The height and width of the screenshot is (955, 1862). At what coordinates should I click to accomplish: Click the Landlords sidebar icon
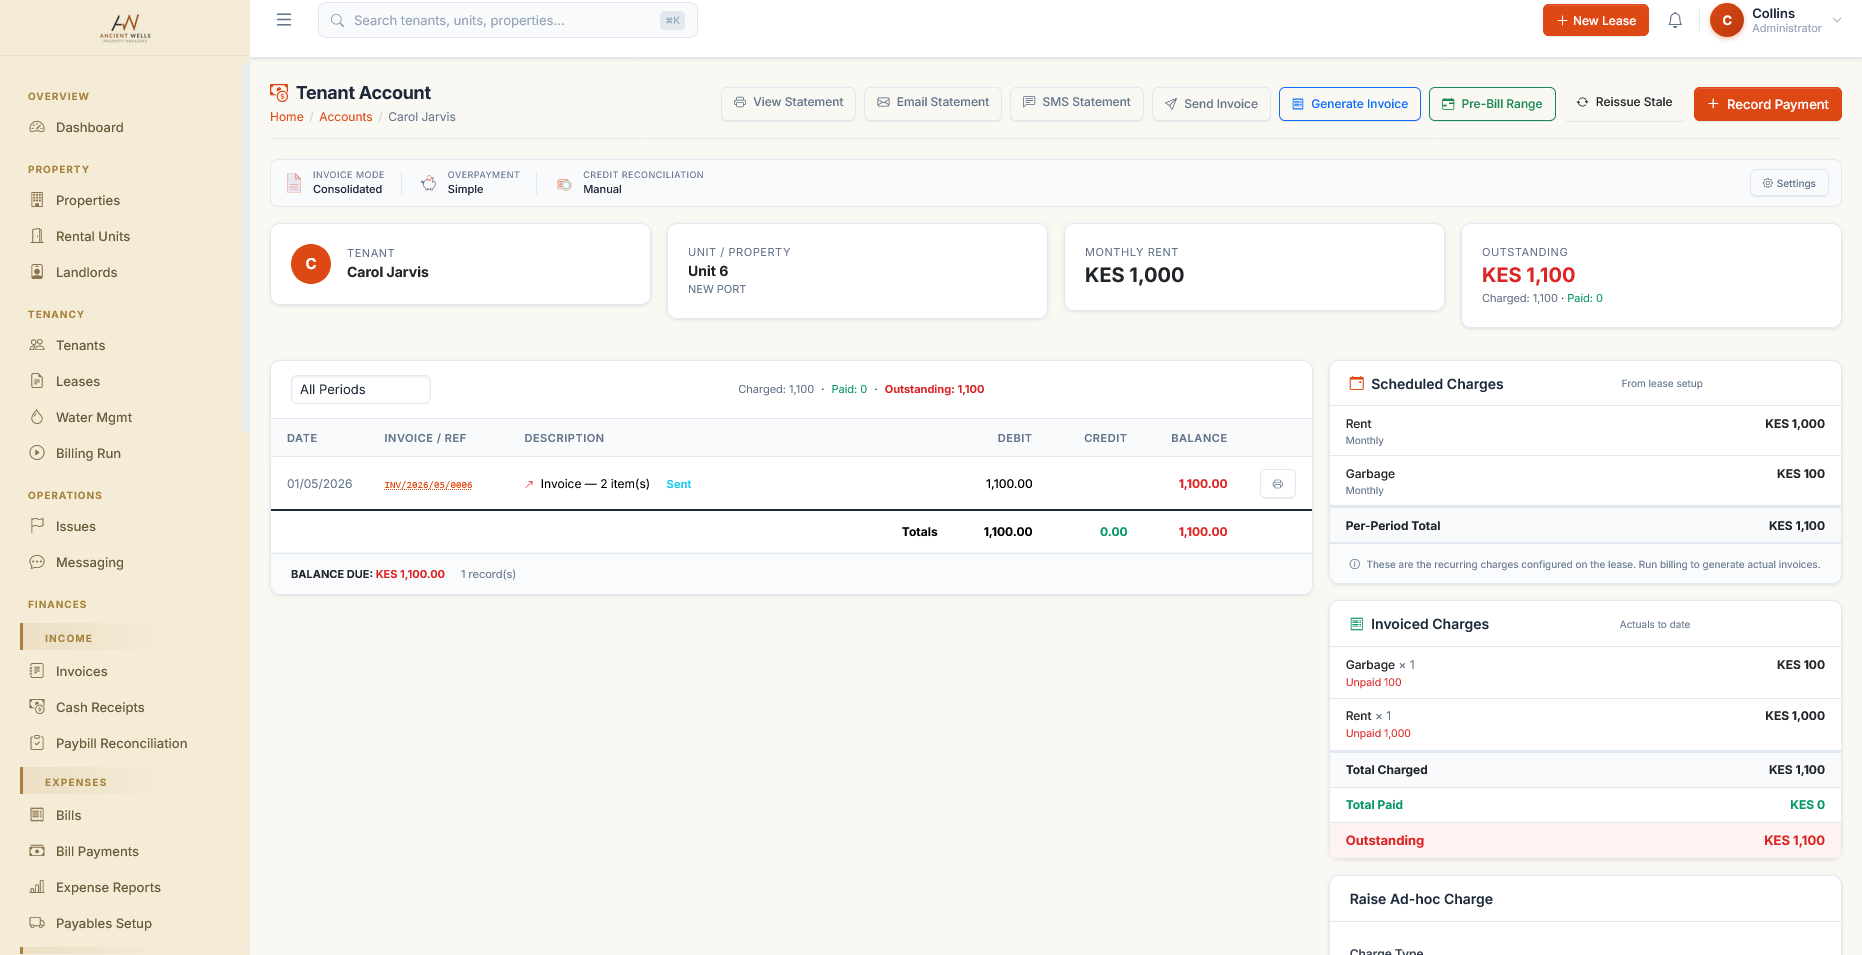click(37, 272)
